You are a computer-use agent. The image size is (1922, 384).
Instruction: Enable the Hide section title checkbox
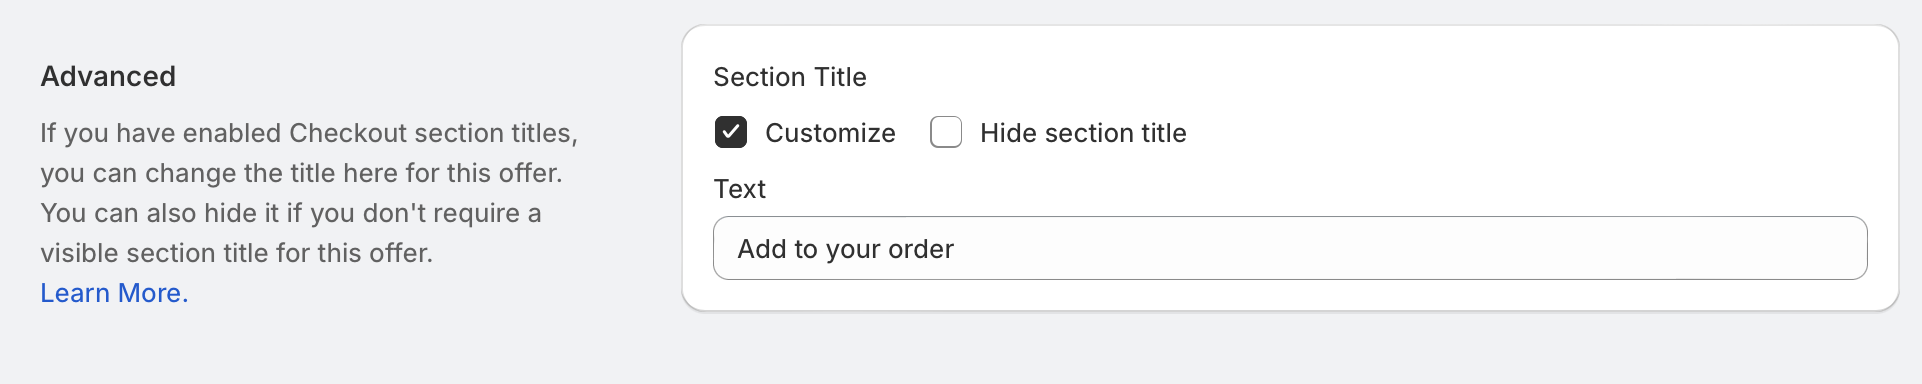pos(946,132)
